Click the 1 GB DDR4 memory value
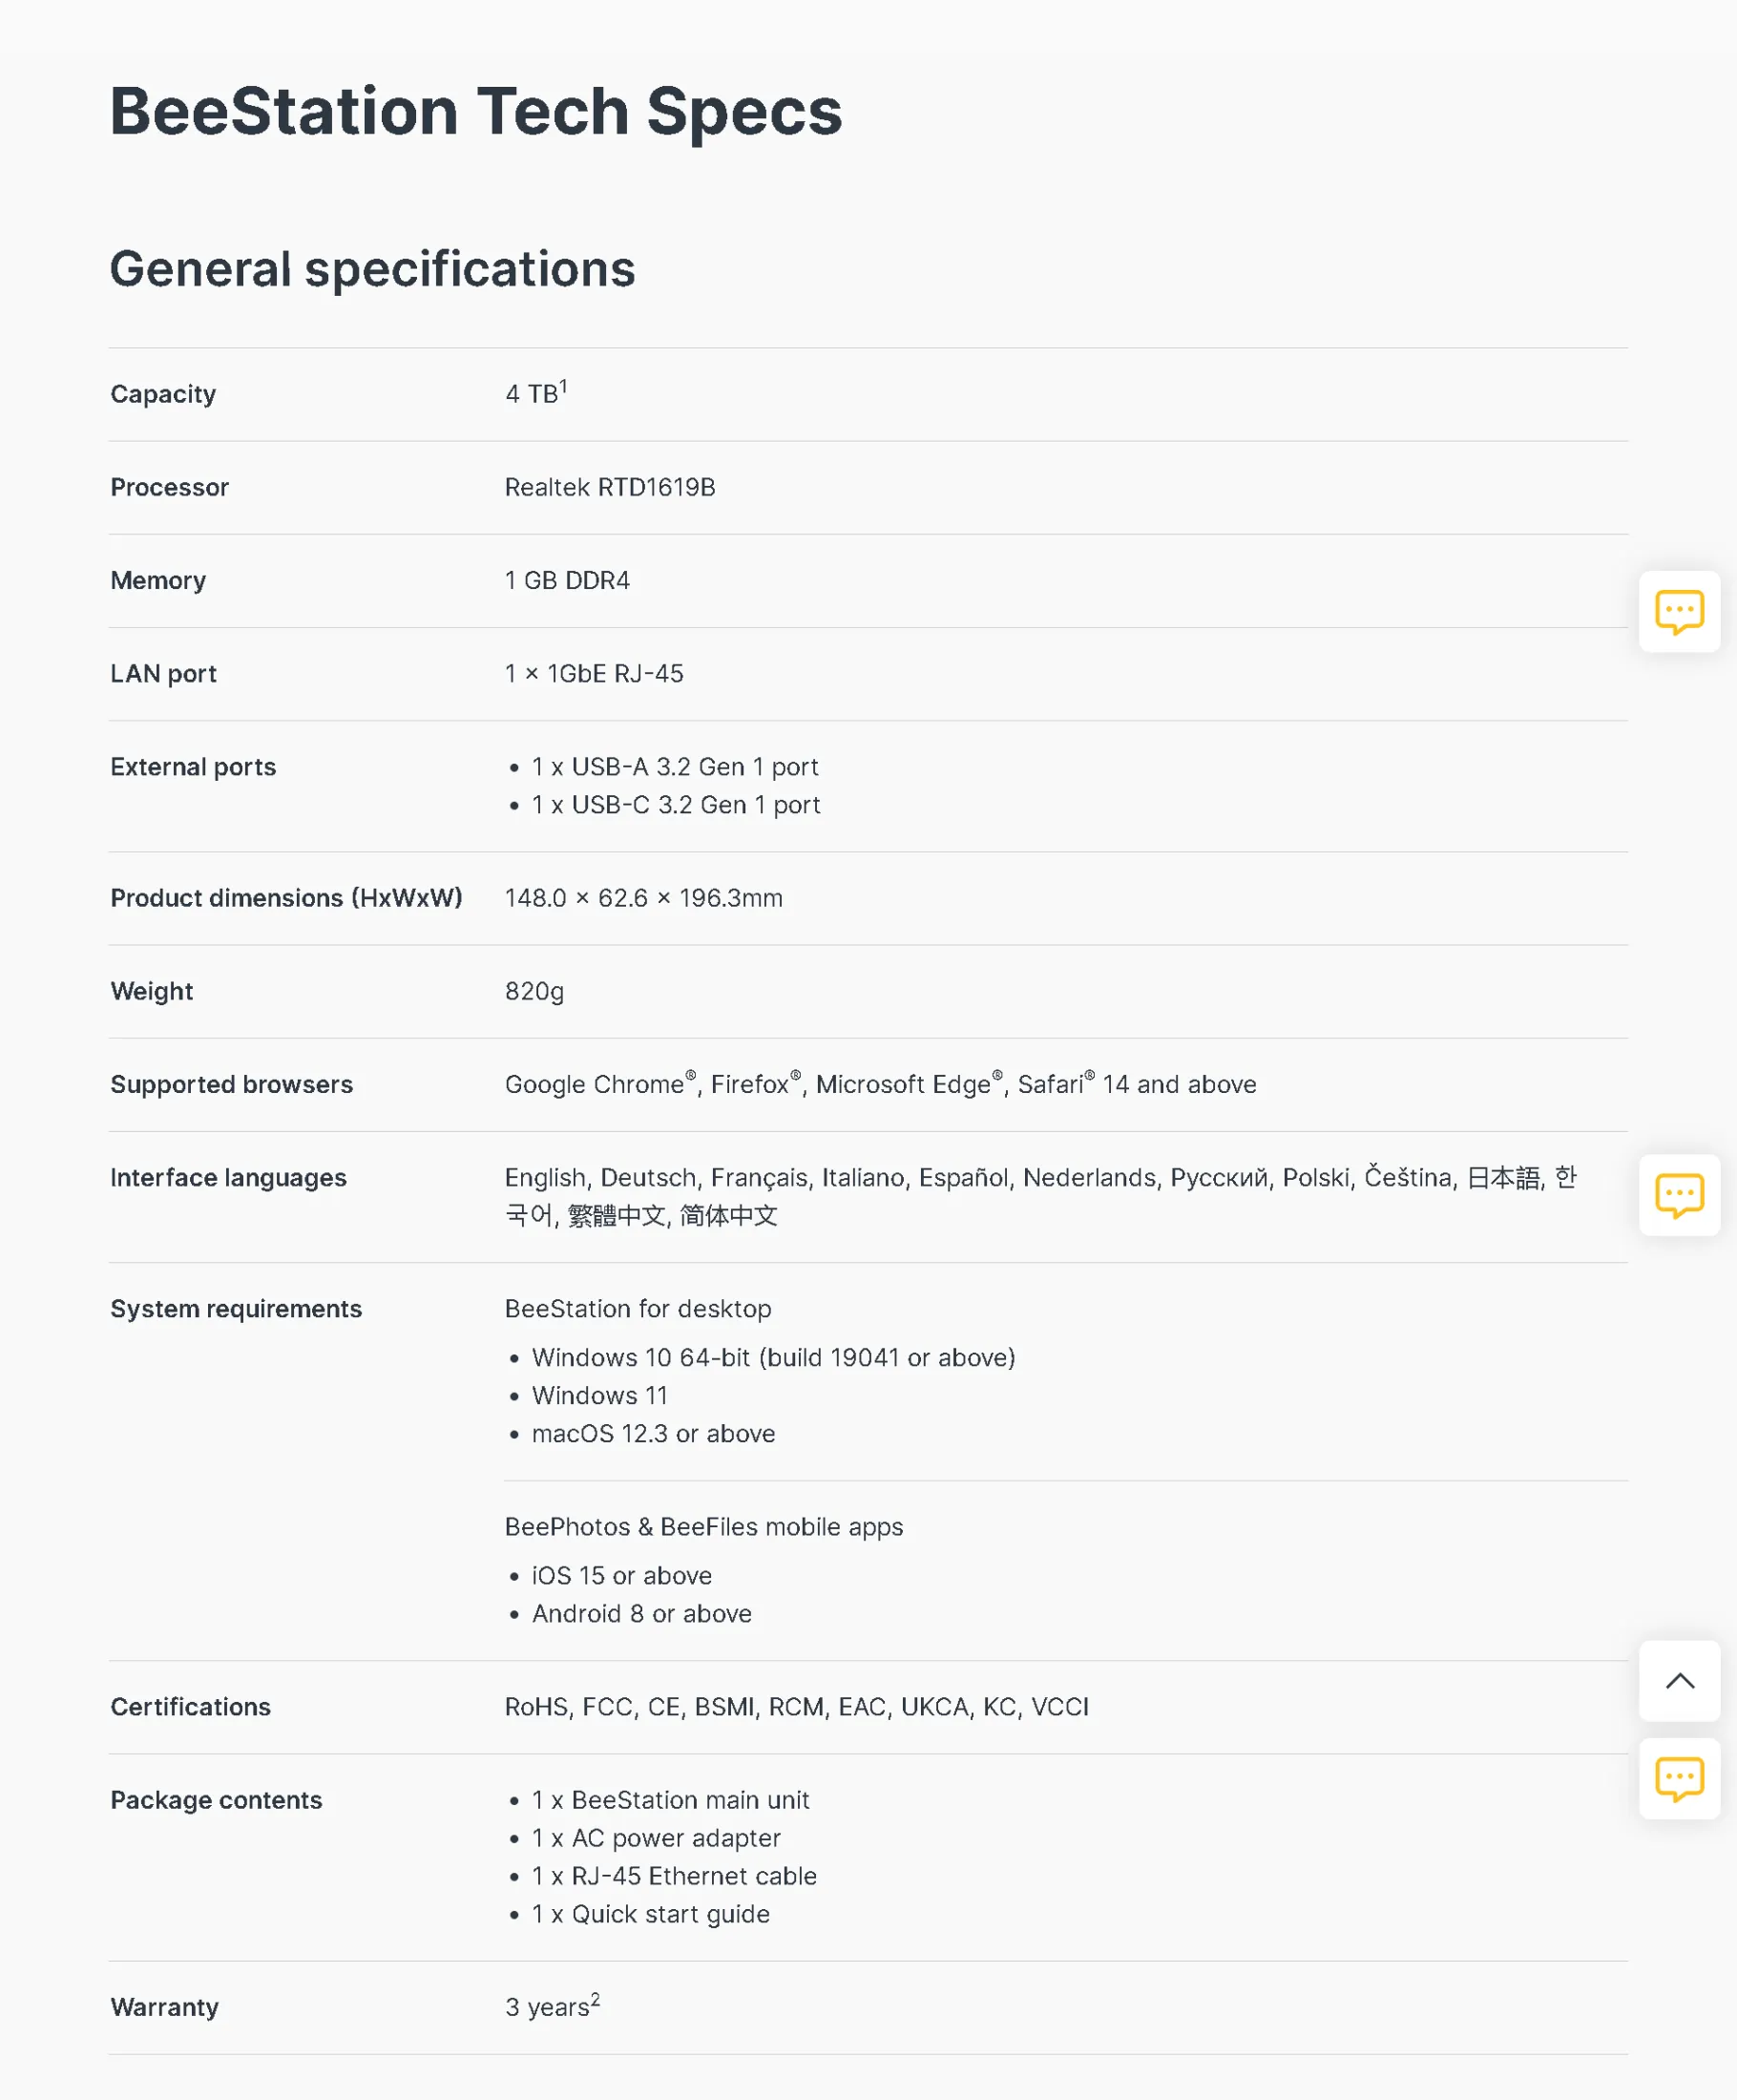This screenshot has height=2100, width=1737. (x=567, y=580)
